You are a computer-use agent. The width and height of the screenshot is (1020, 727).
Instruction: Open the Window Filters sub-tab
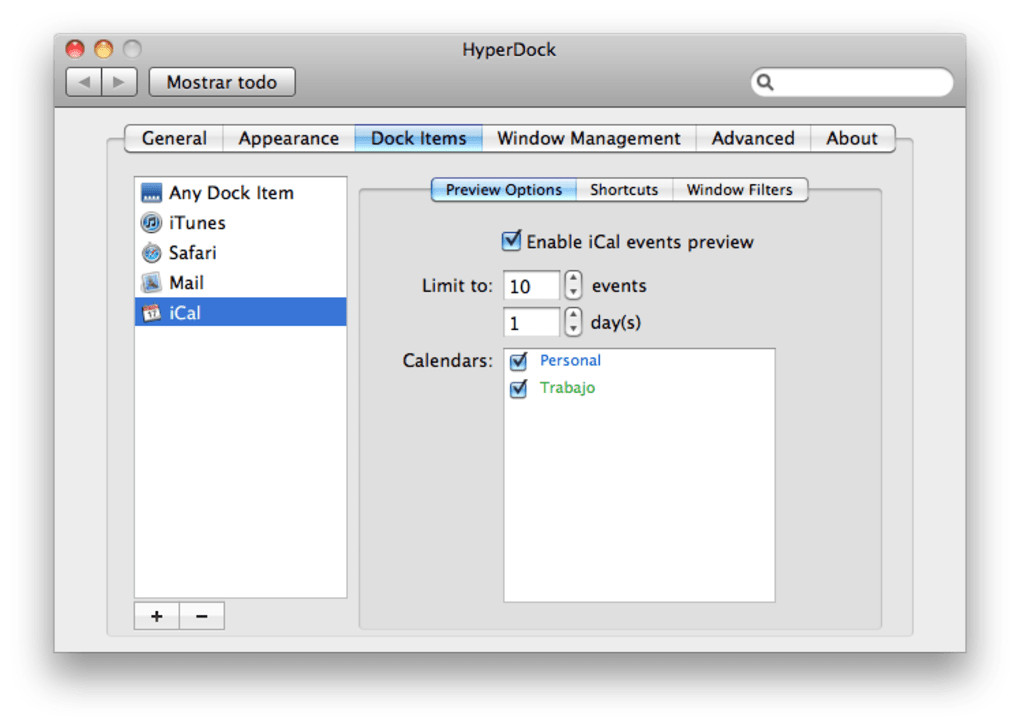tap(740, 190)
